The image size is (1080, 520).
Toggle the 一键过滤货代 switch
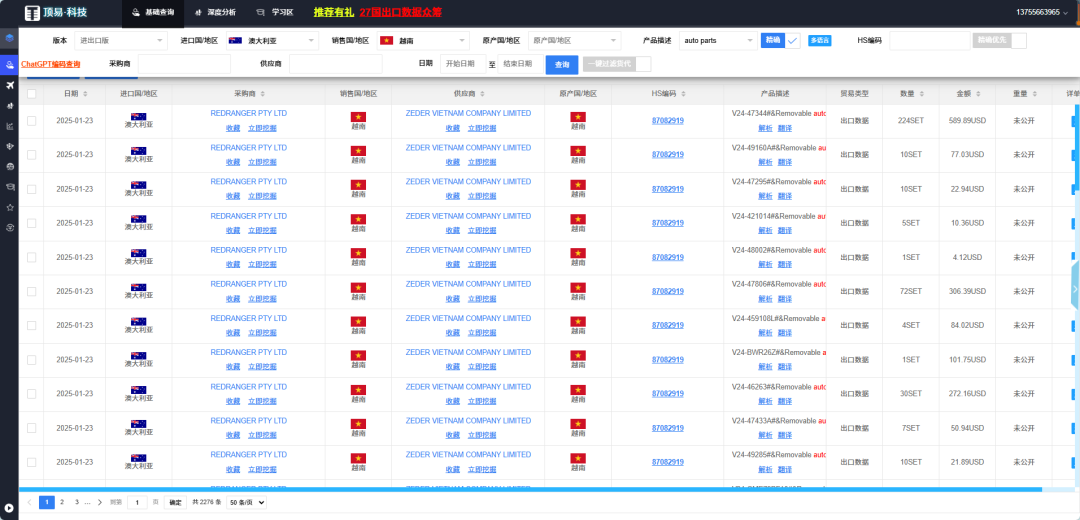pyautogui.click(x=616, y=64)
